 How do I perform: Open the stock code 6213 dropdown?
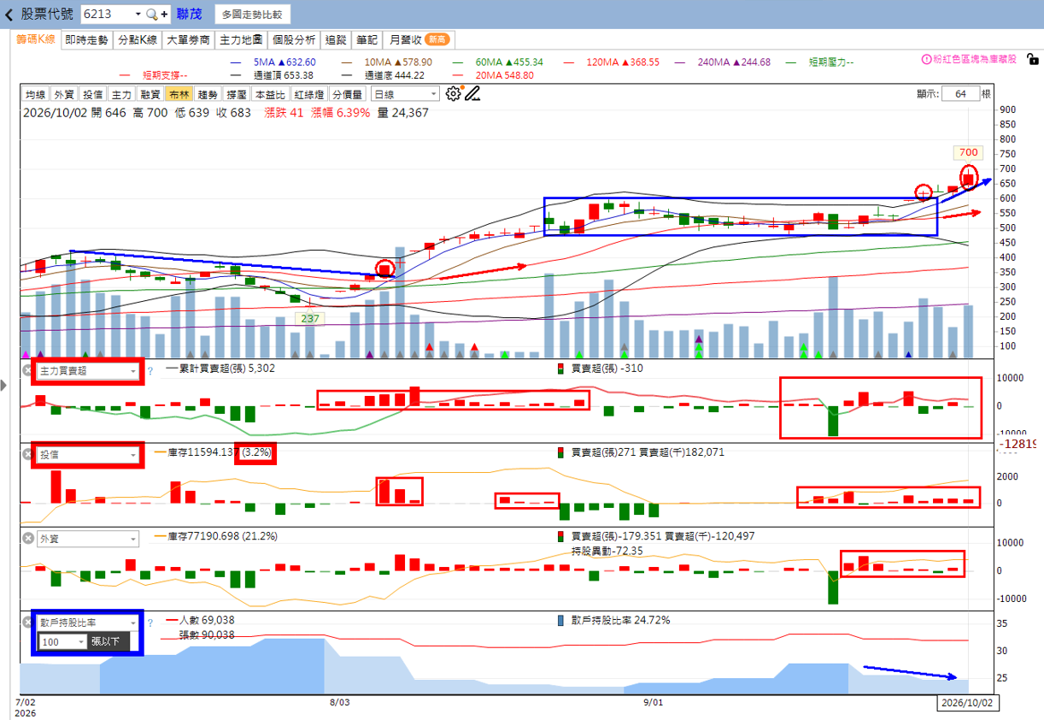click(x=138, y=14)
